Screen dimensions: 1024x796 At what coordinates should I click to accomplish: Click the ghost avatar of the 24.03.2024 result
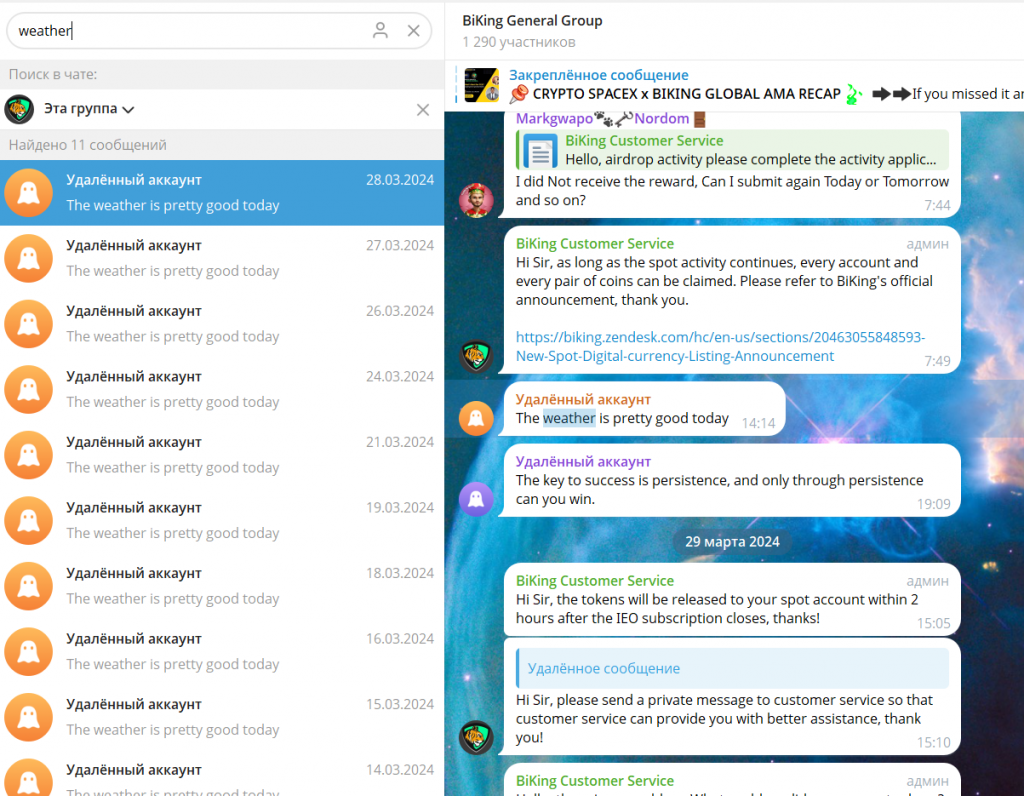pos(28,389)
